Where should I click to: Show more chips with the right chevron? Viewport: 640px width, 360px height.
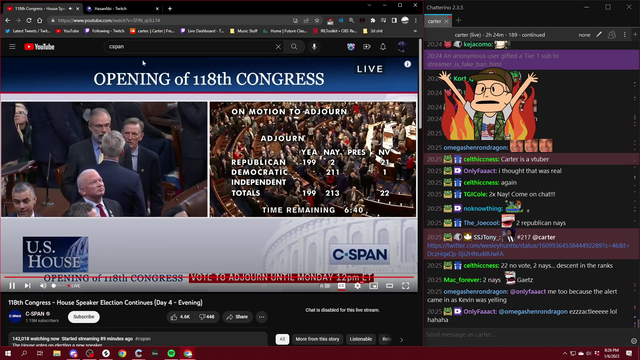pyautogui.click(x=402, y=340)
